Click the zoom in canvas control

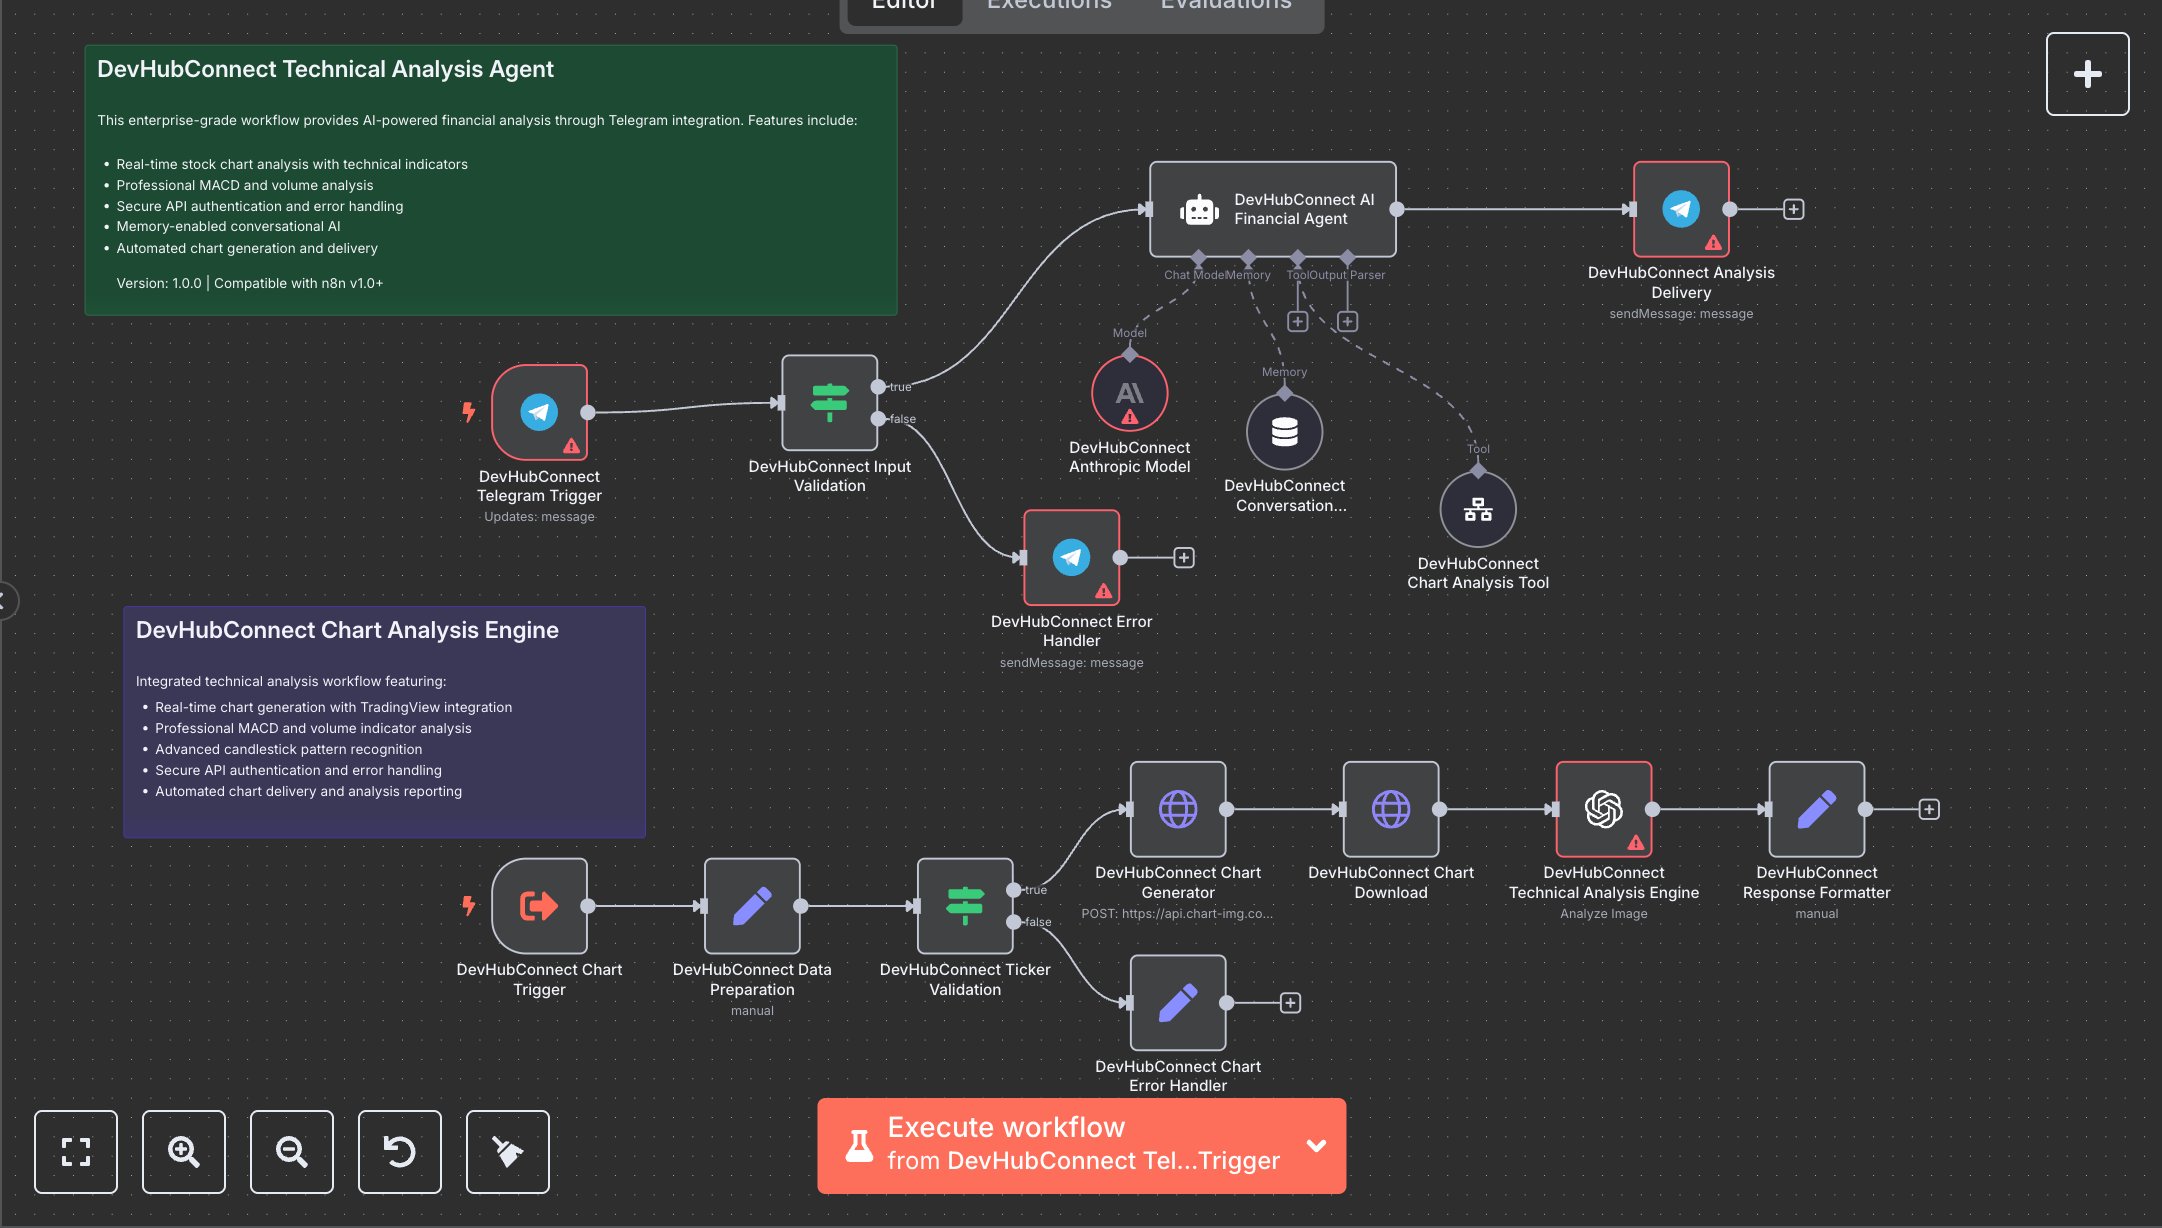coord(183,1152)
